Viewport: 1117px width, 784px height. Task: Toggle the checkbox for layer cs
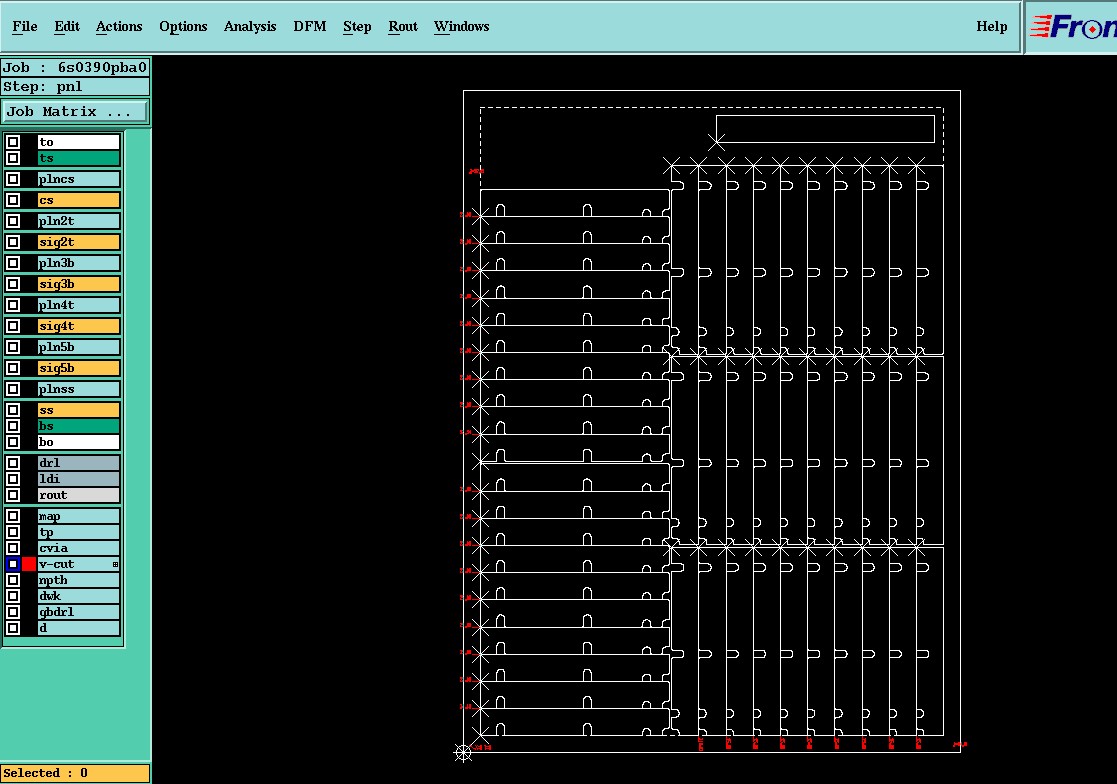click(x=13, y=200)
